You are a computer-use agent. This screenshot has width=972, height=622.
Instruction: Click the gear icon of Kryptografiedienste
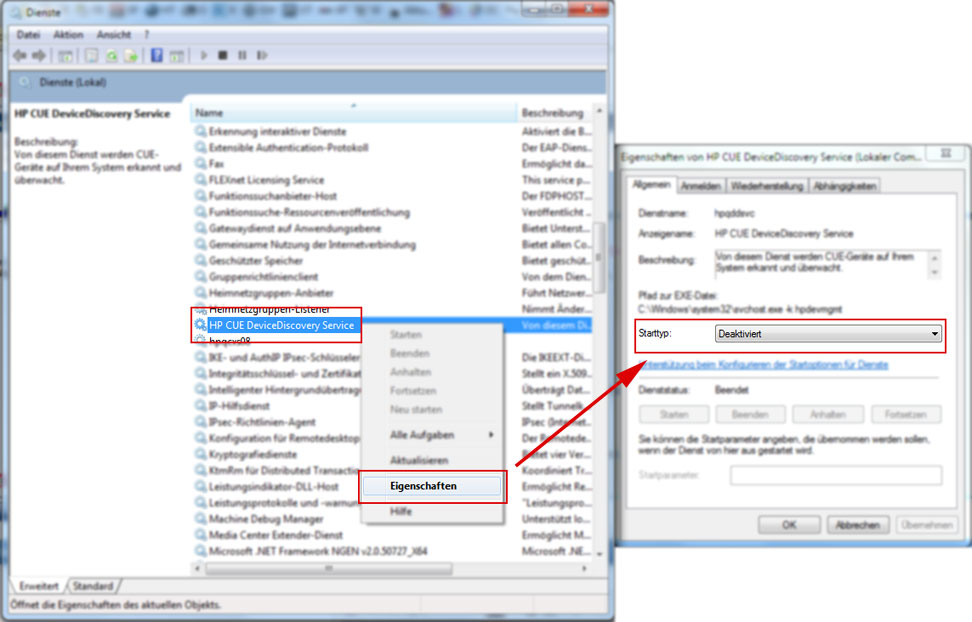pos(200,453)
